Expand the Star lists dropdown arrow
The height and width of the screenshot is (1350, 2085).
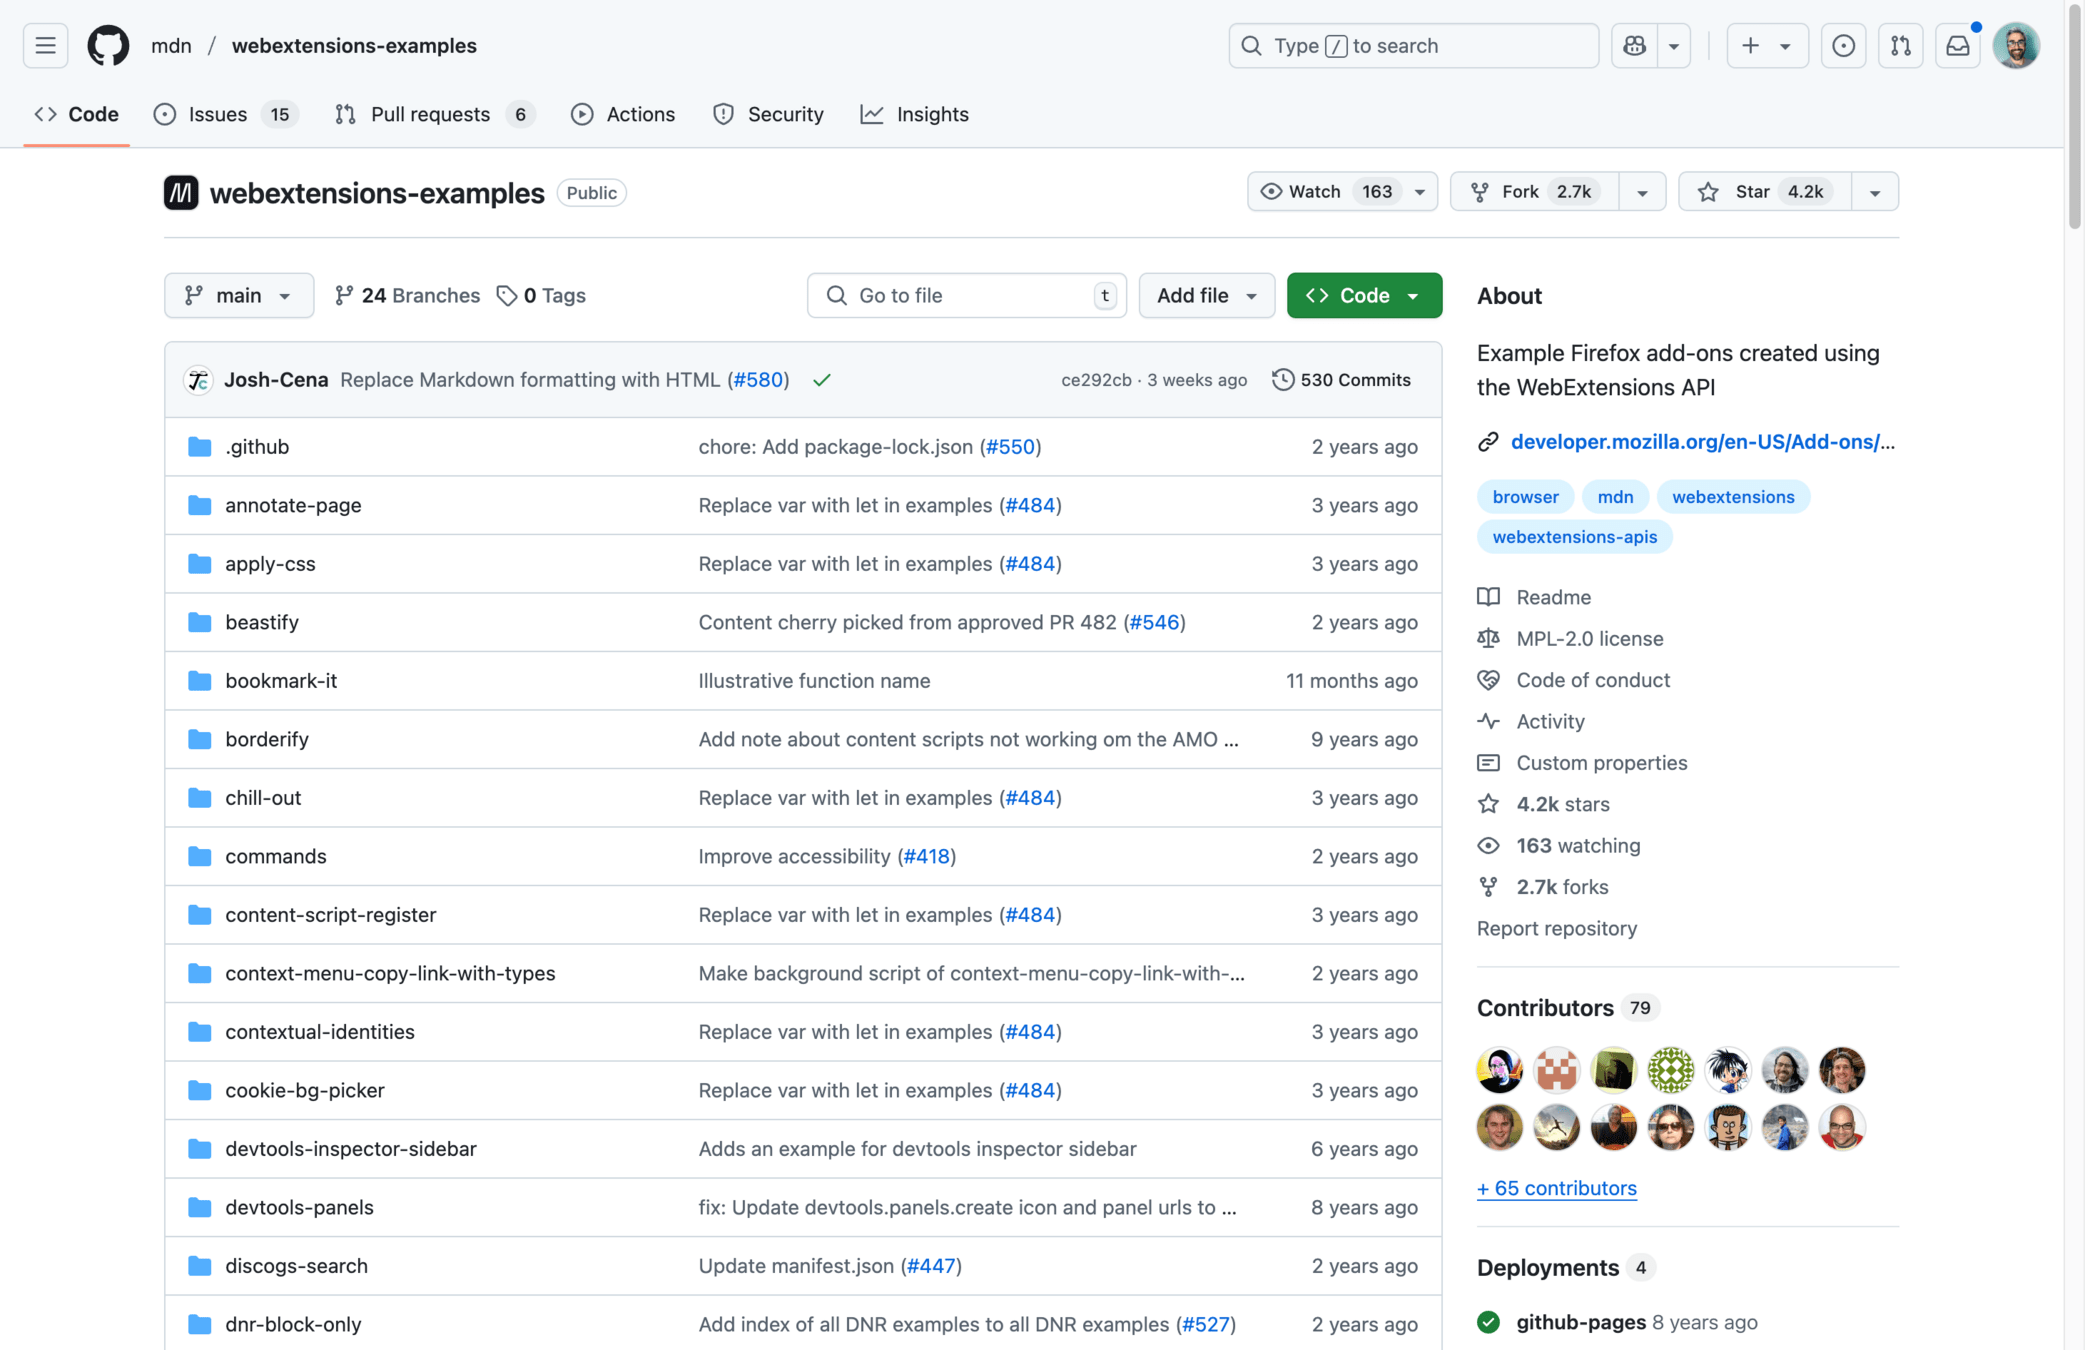tap(1875, 192)
